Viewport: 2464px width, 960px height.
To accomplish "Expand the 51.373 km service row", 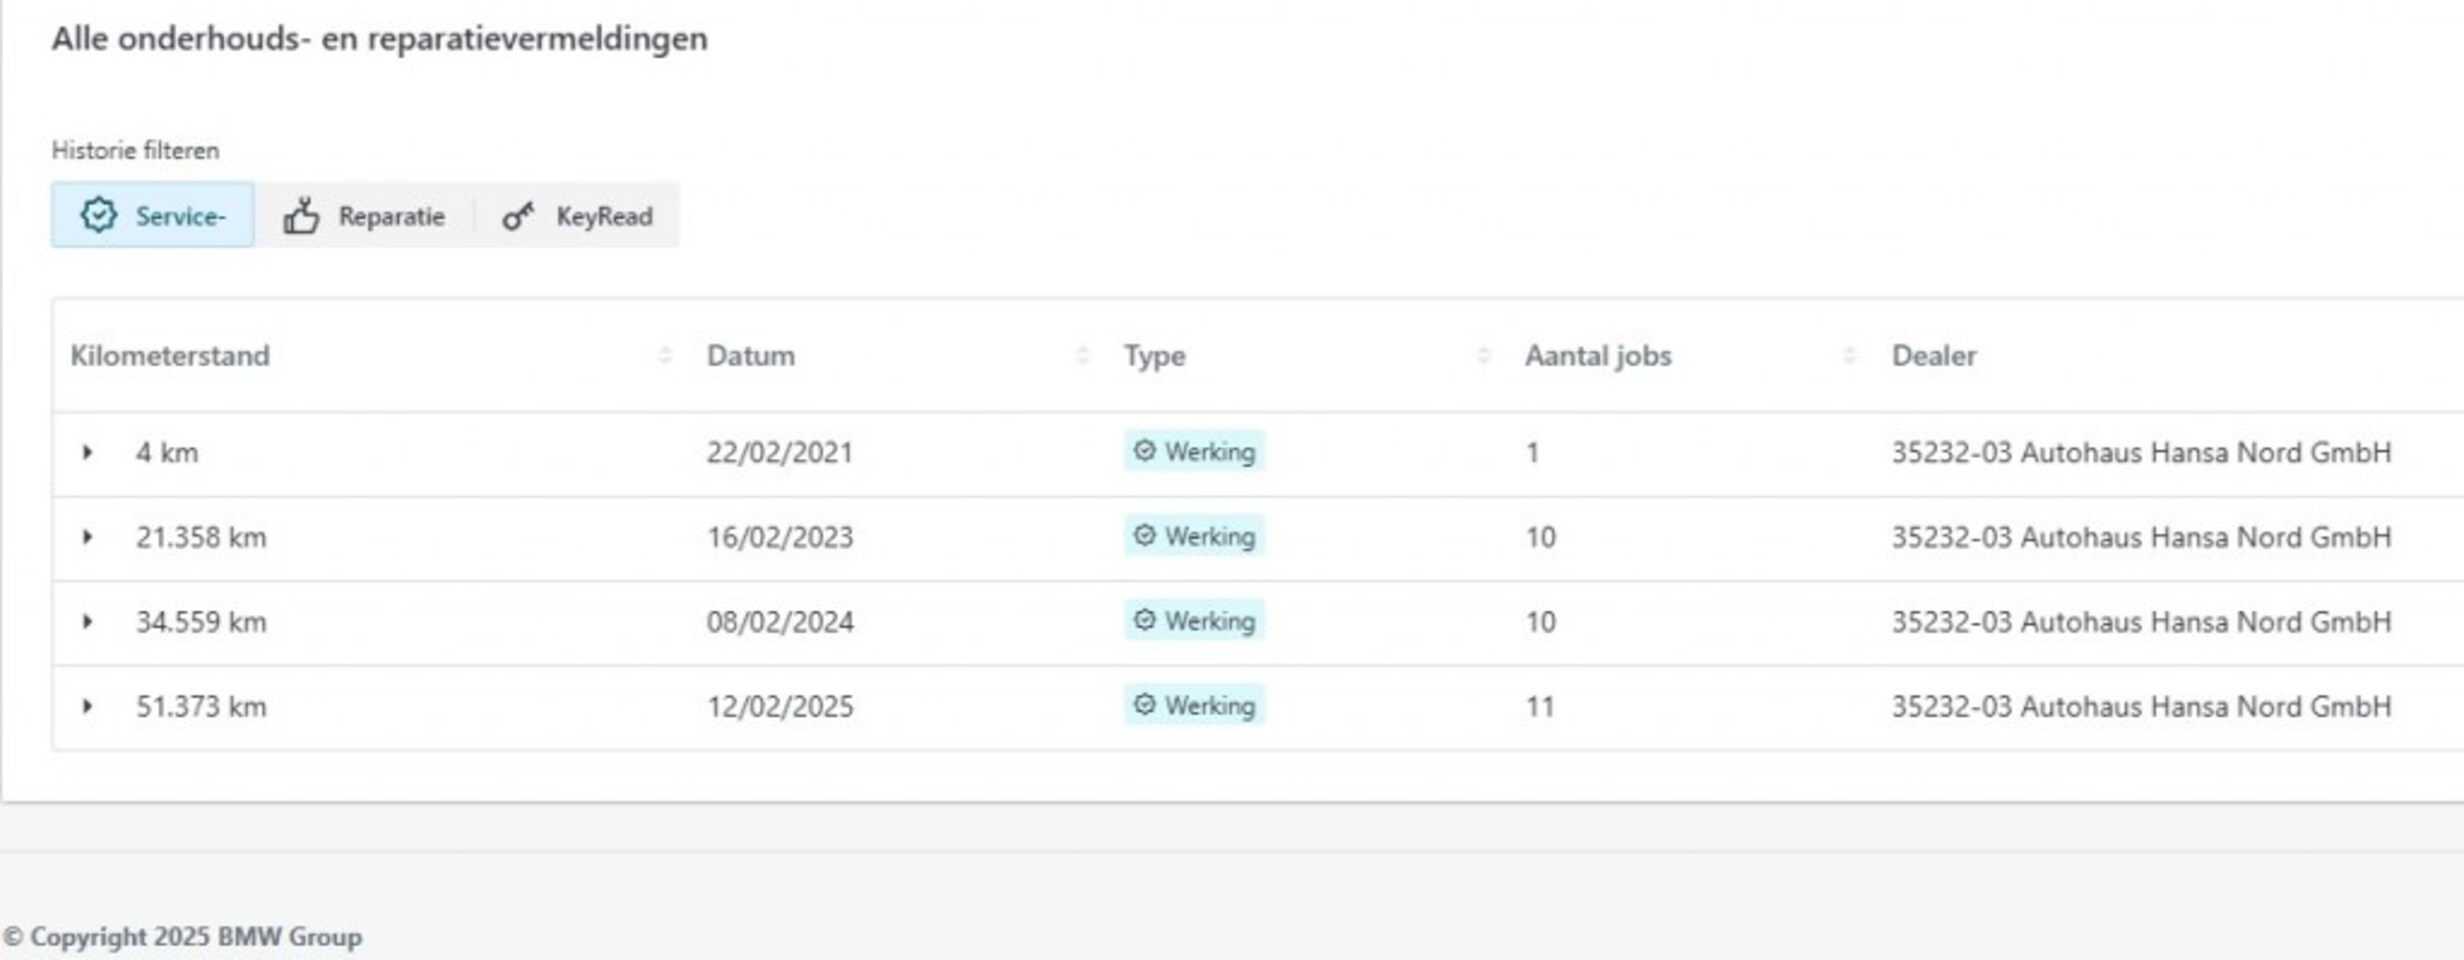I will tap(88, 707).
